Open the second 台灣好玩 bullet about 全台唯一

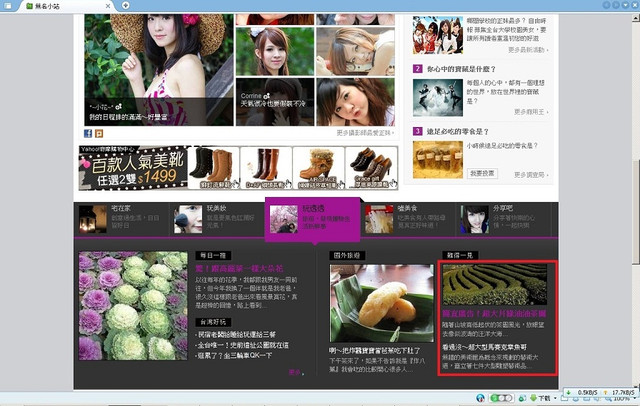coord(242,345)
